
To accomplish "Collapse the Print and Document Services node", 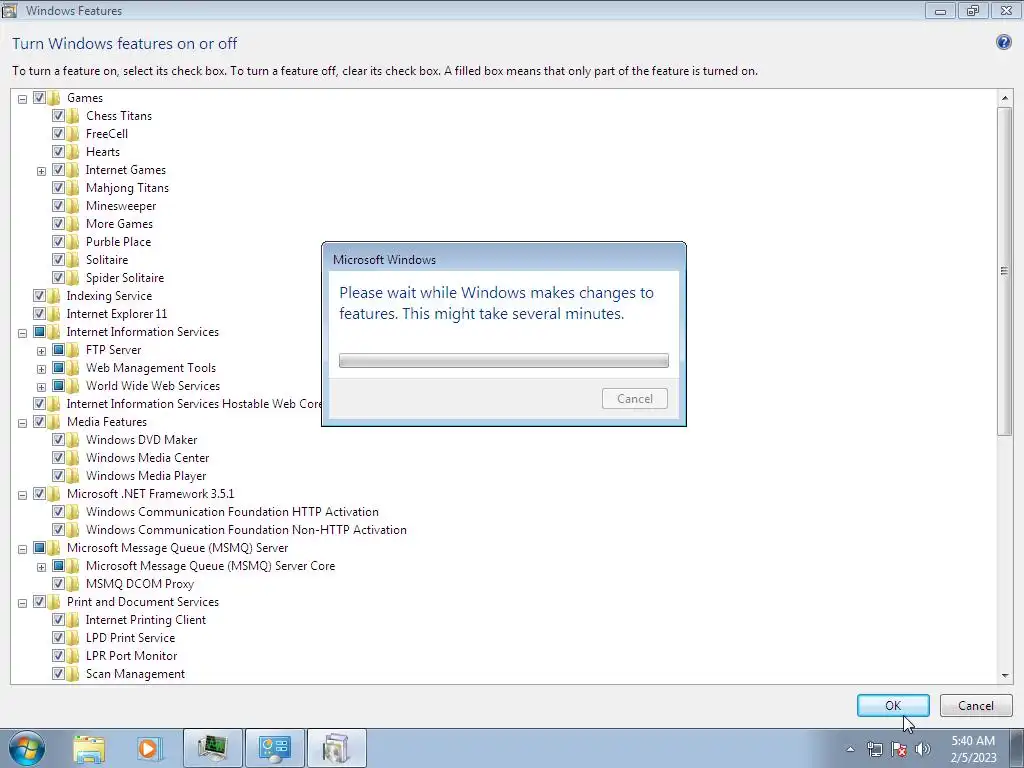I will coord(22,603).
